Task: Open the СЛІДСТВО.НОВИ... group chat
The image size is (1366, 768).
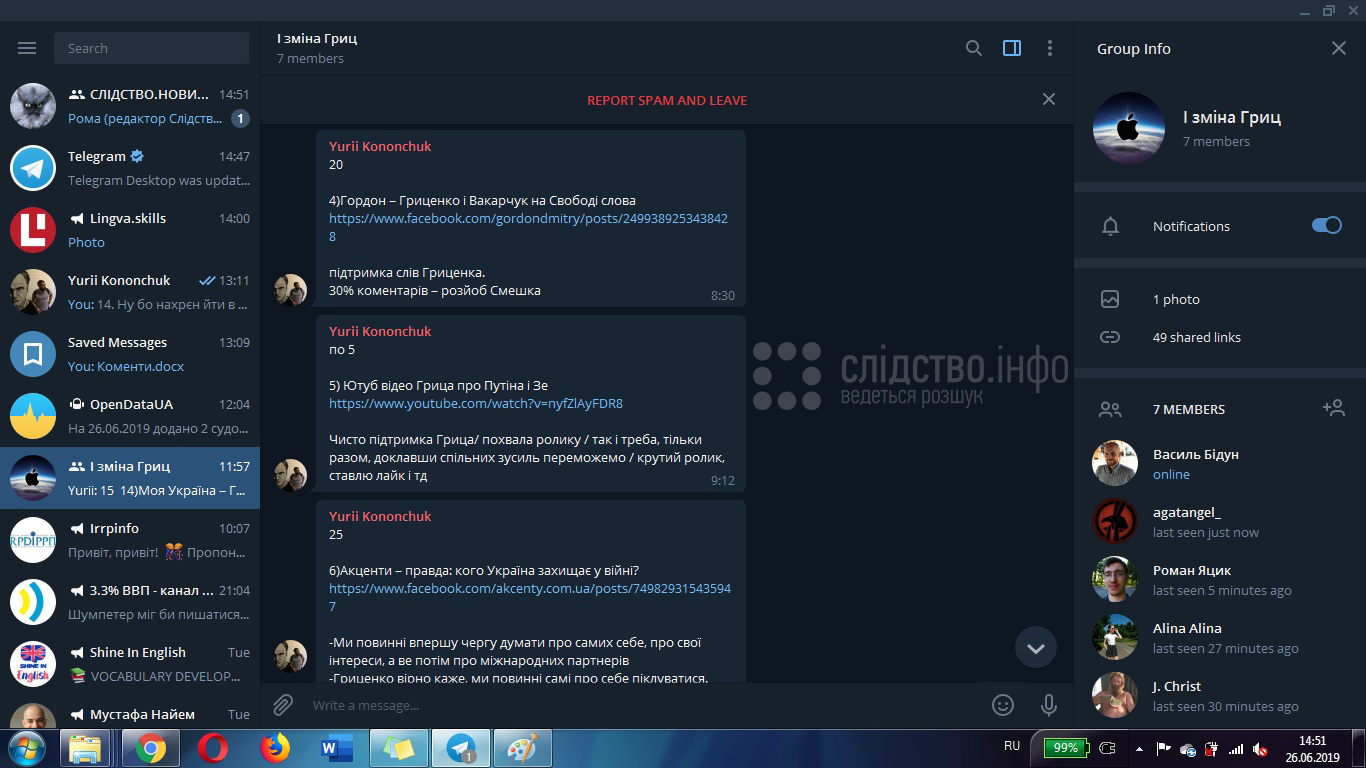Action: click(x=130, y=106)
